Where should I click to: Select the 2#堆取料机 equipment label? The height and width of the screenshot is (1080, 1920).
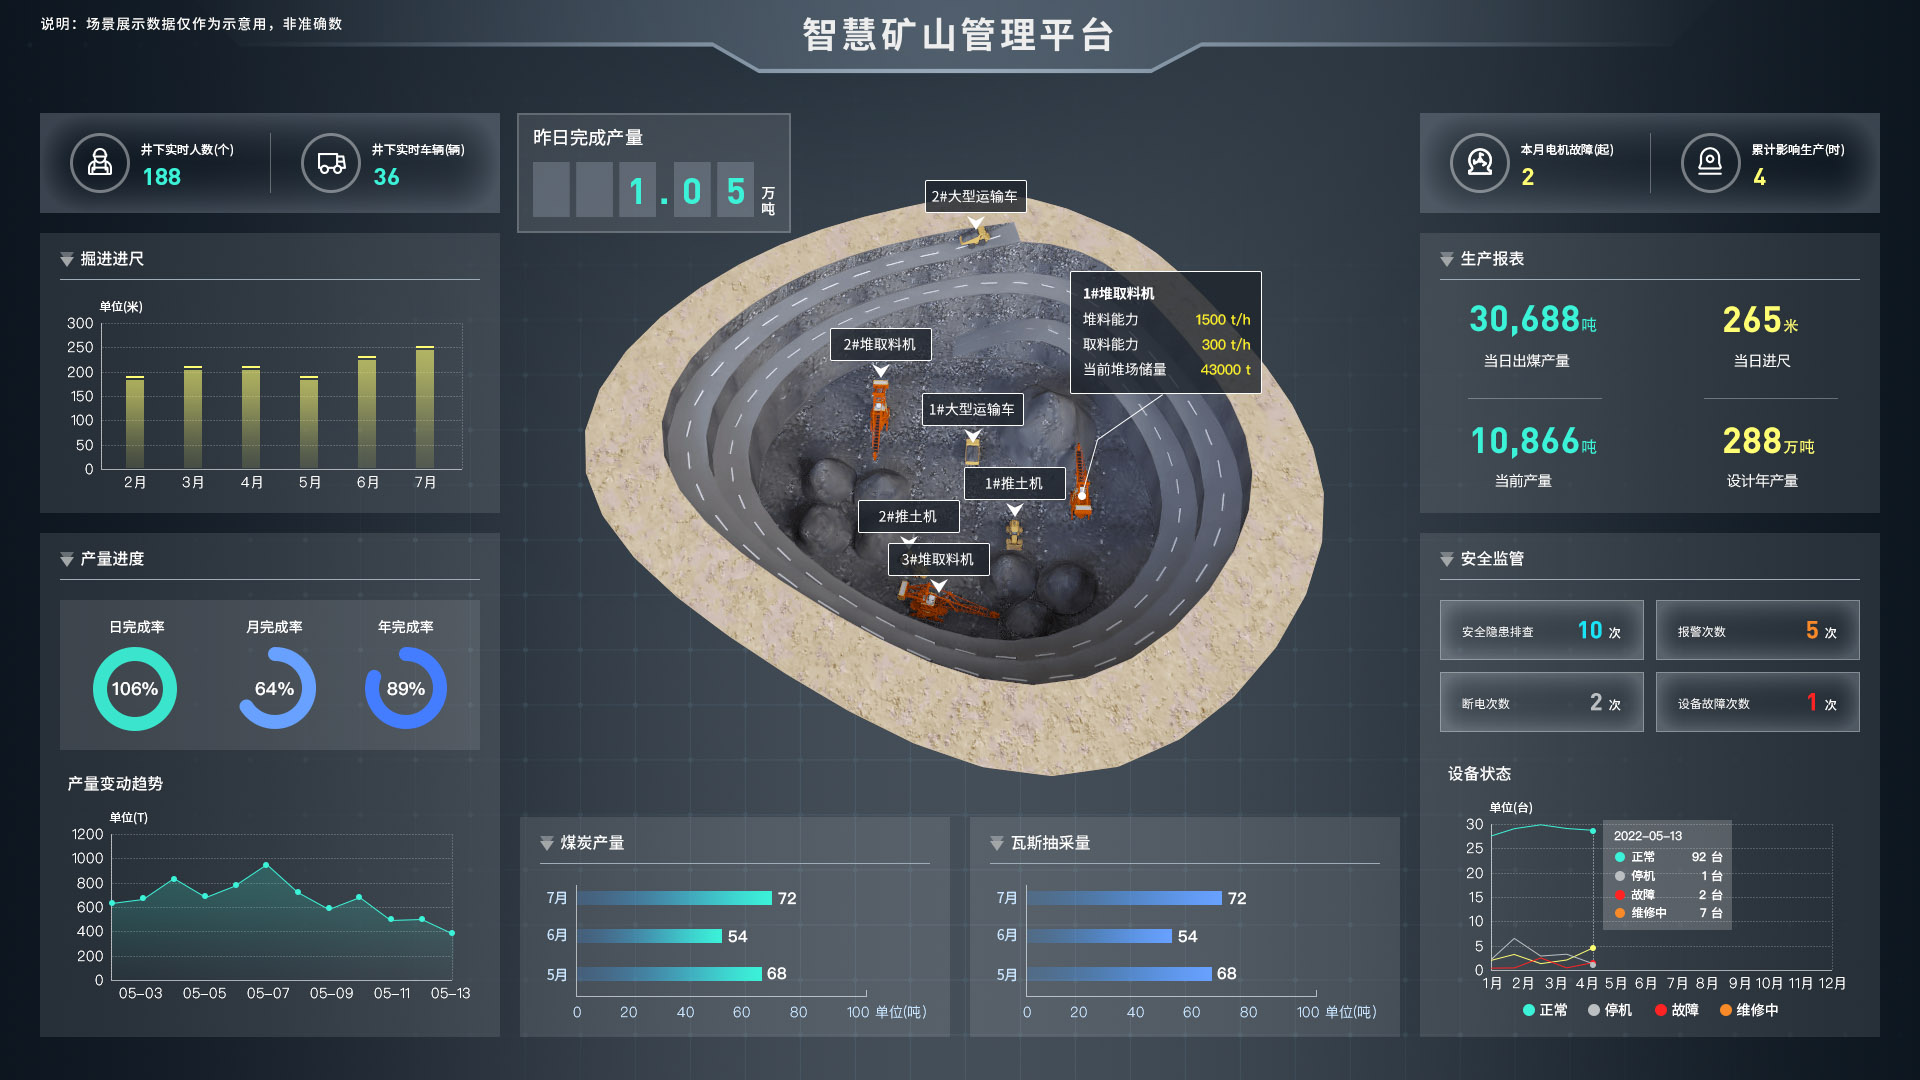(880, 345)
